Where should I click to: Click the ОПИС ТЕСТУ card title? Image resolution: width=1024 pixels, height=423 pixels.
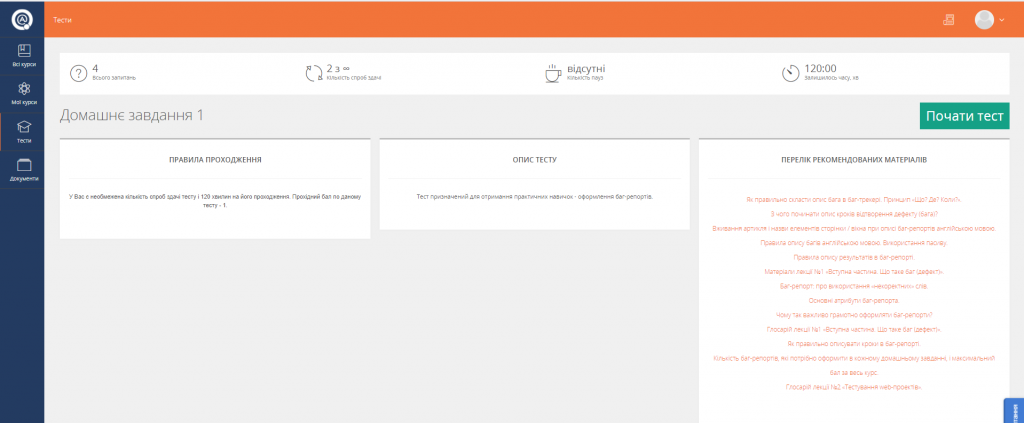(534, 159)
